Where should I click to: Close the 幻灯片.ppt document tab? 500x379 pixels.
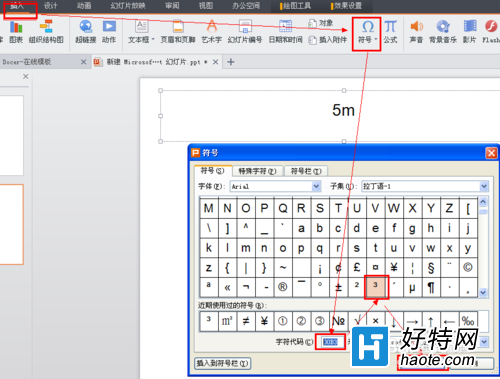pyautogui.click(x=216, y=62)
